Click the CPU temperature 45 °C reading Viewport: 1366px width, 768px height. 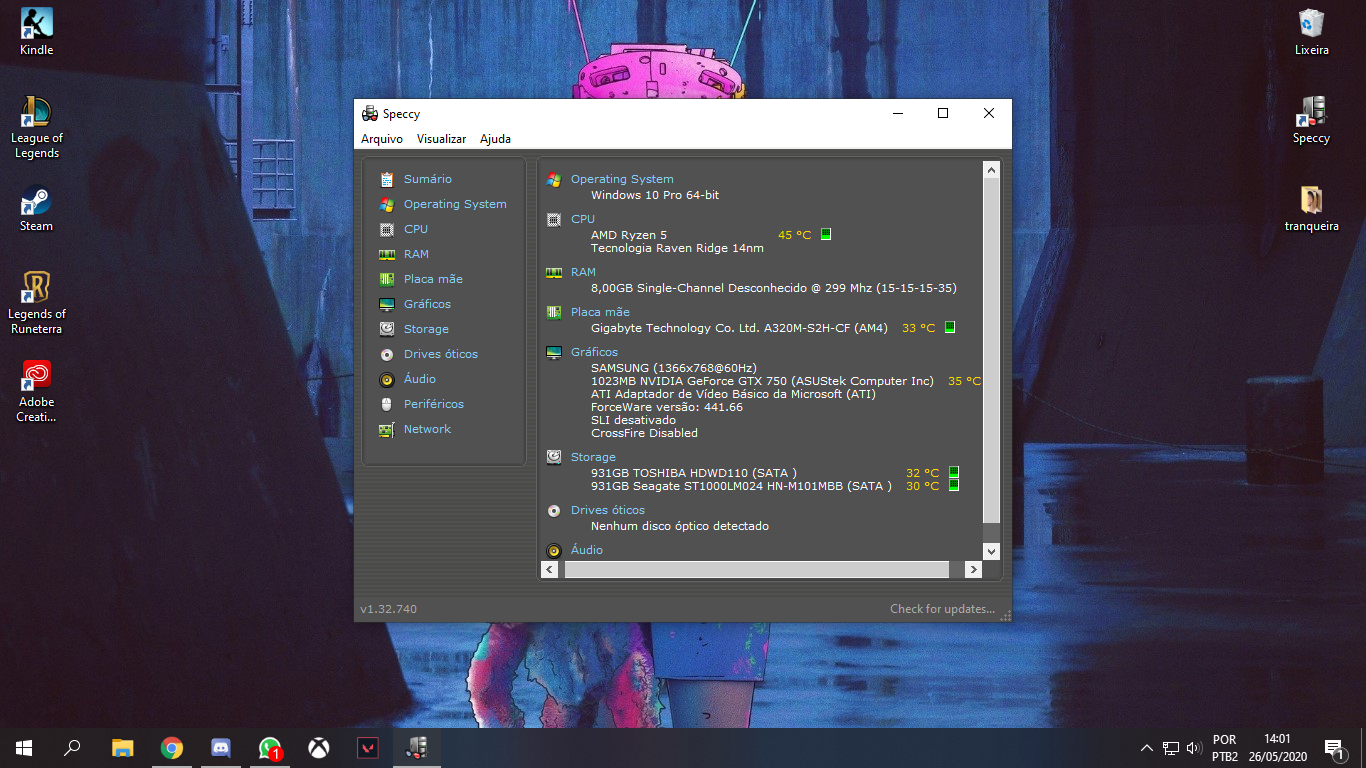(x=795, y=235)
